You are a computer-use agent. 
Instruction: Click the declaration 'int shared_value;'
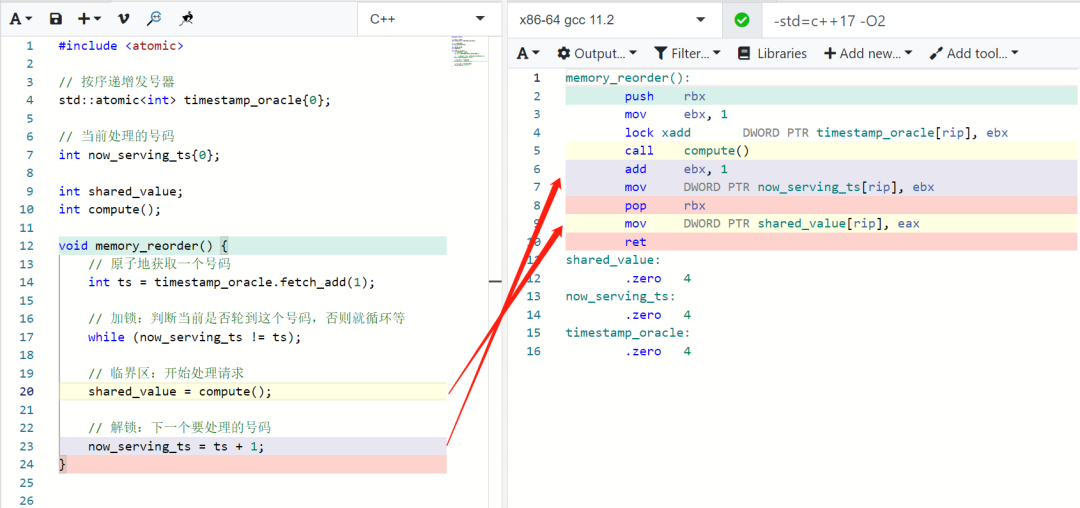pyautogui.click(x=121, y=191)
